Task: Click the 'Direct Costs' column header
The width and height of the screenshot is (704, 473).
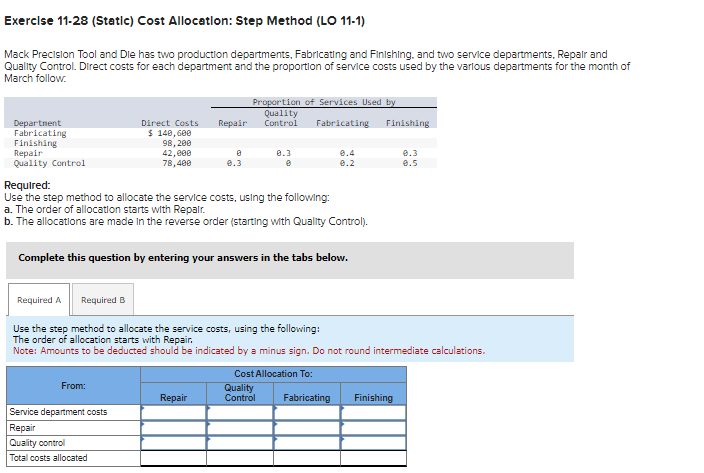Action: point(170,123)
